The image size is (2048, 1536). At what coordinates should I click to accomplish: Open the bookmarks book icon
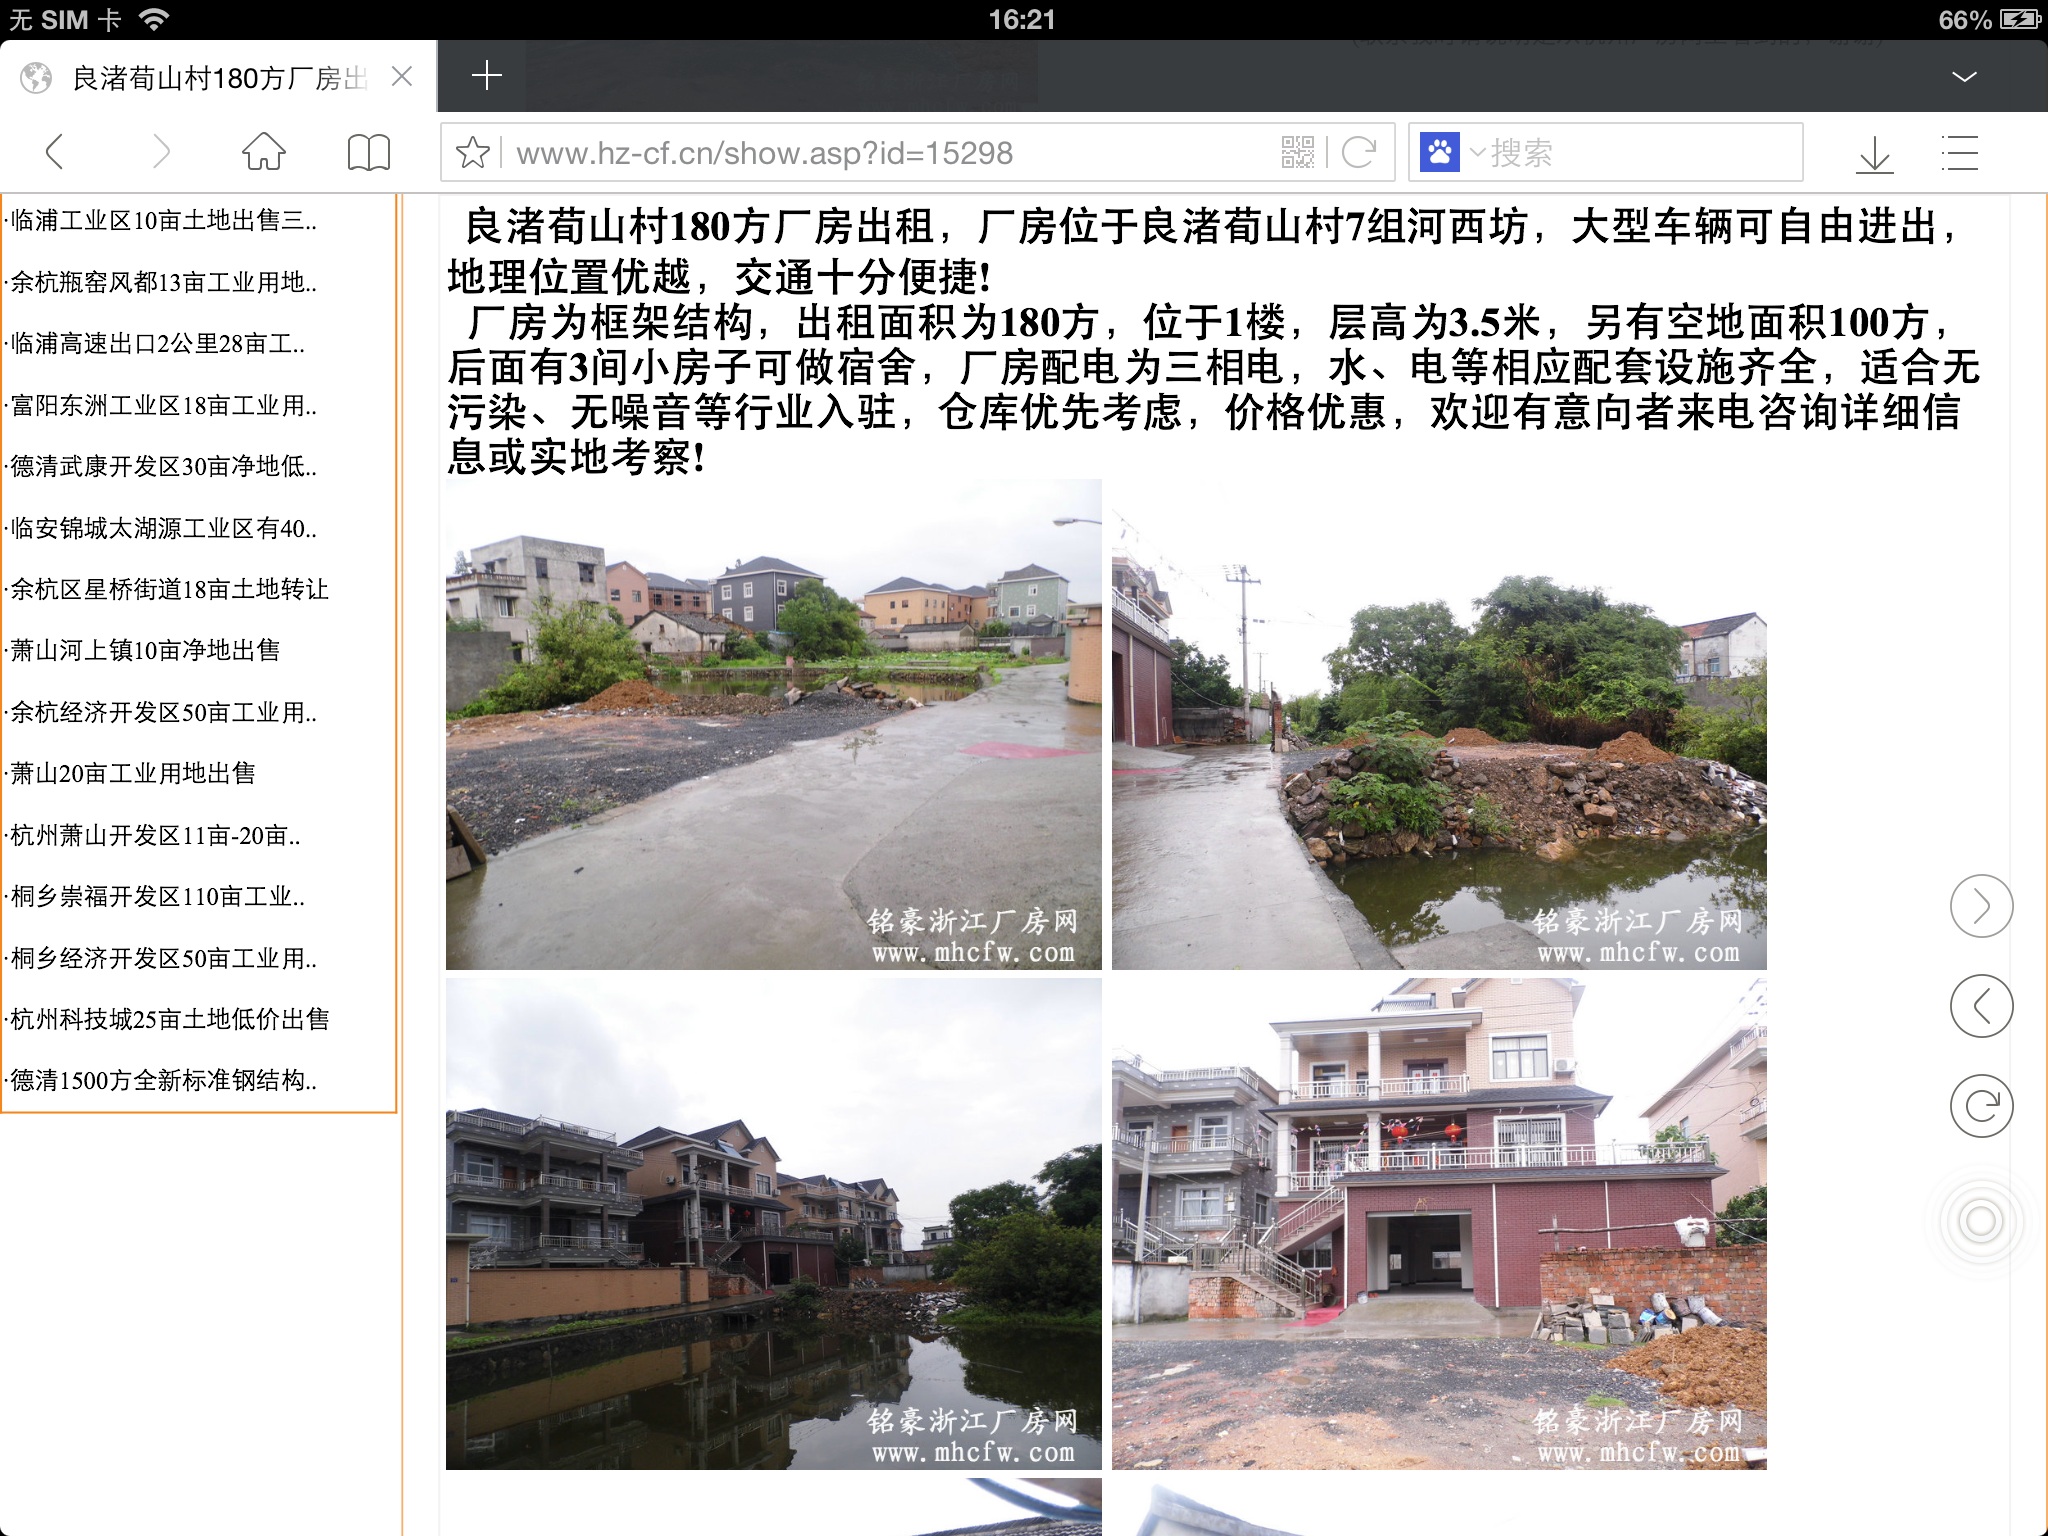click(368, 153)
